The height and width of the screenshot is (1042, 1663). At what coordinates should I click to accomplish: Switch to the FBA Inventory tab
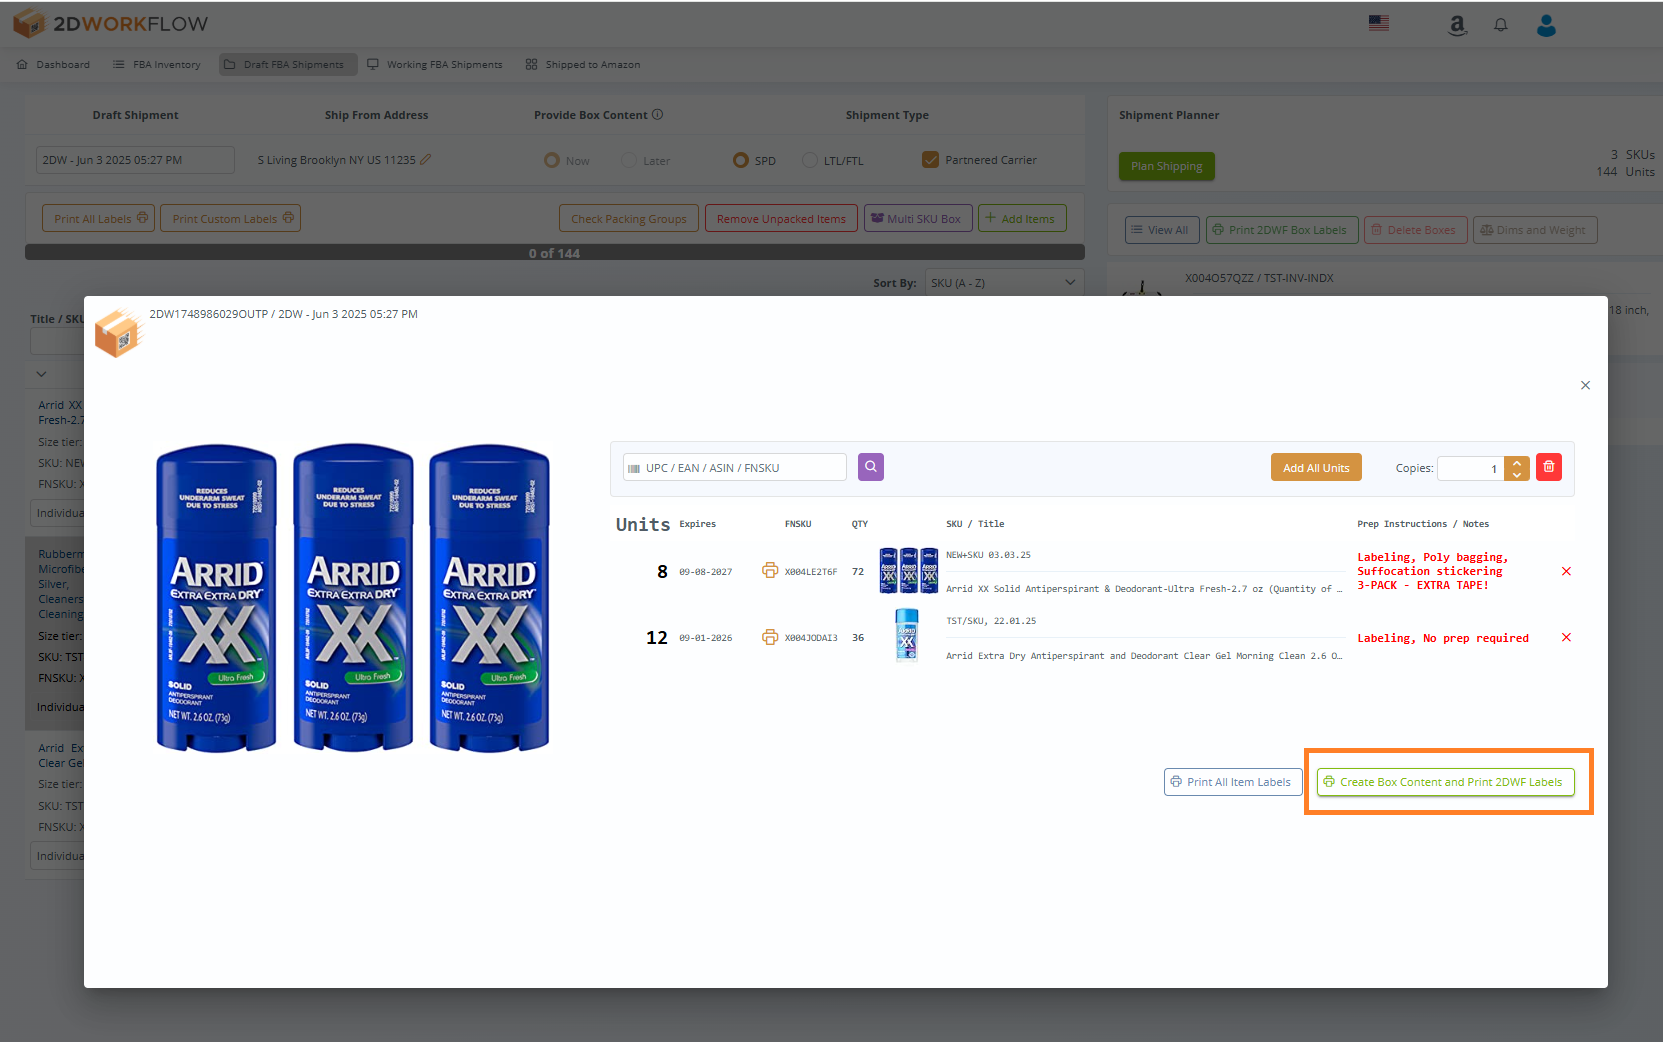click(165, 64)
